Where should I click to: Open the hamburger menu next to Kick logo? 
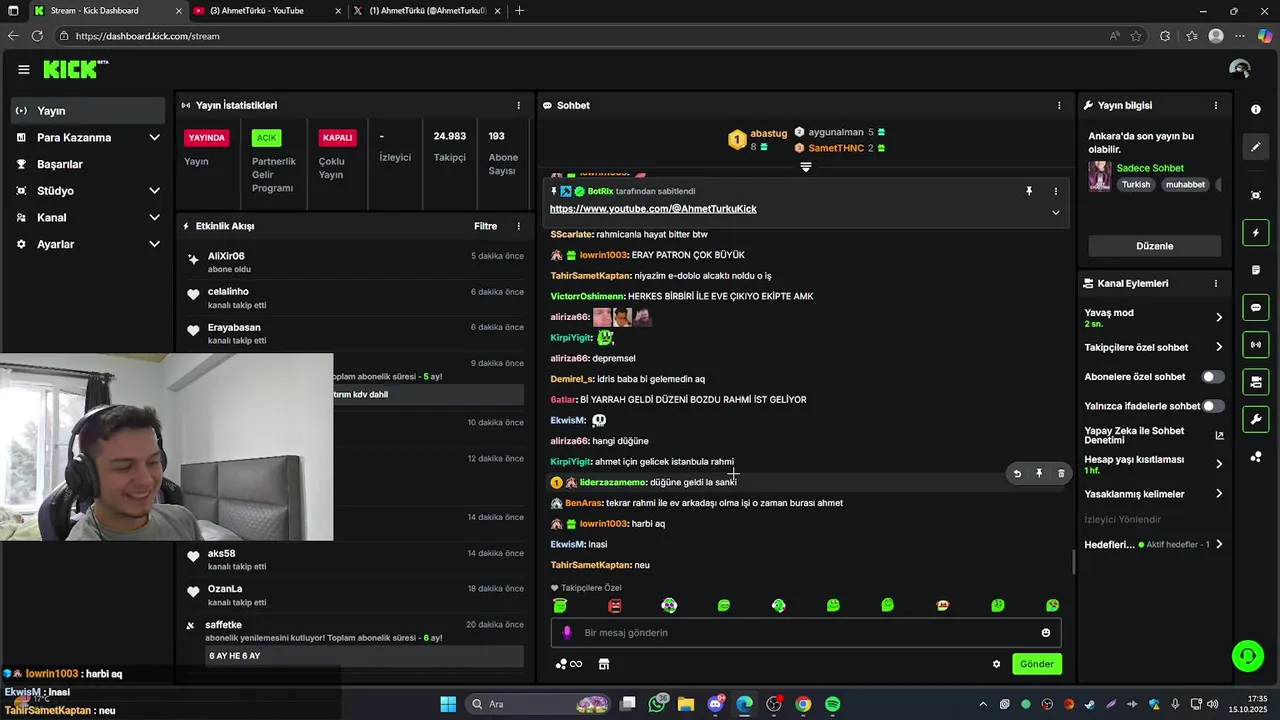point(24,69)
